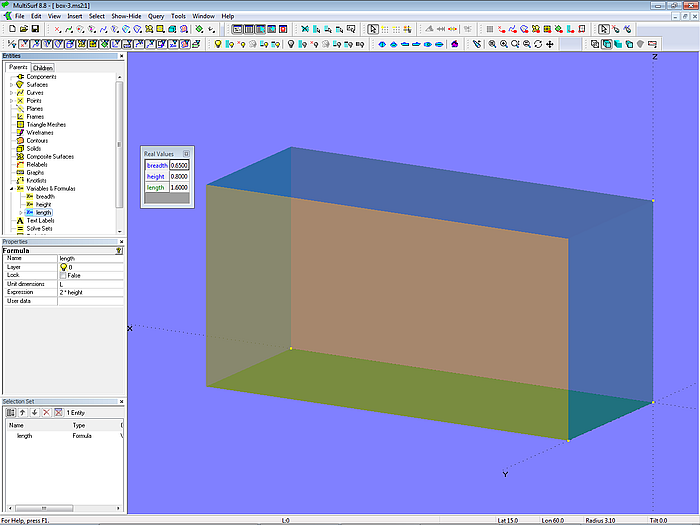Click the first magnifier zoom icon
Image resolution: width=700 pixels, height=525 pixels.
(x=491, y=44)
